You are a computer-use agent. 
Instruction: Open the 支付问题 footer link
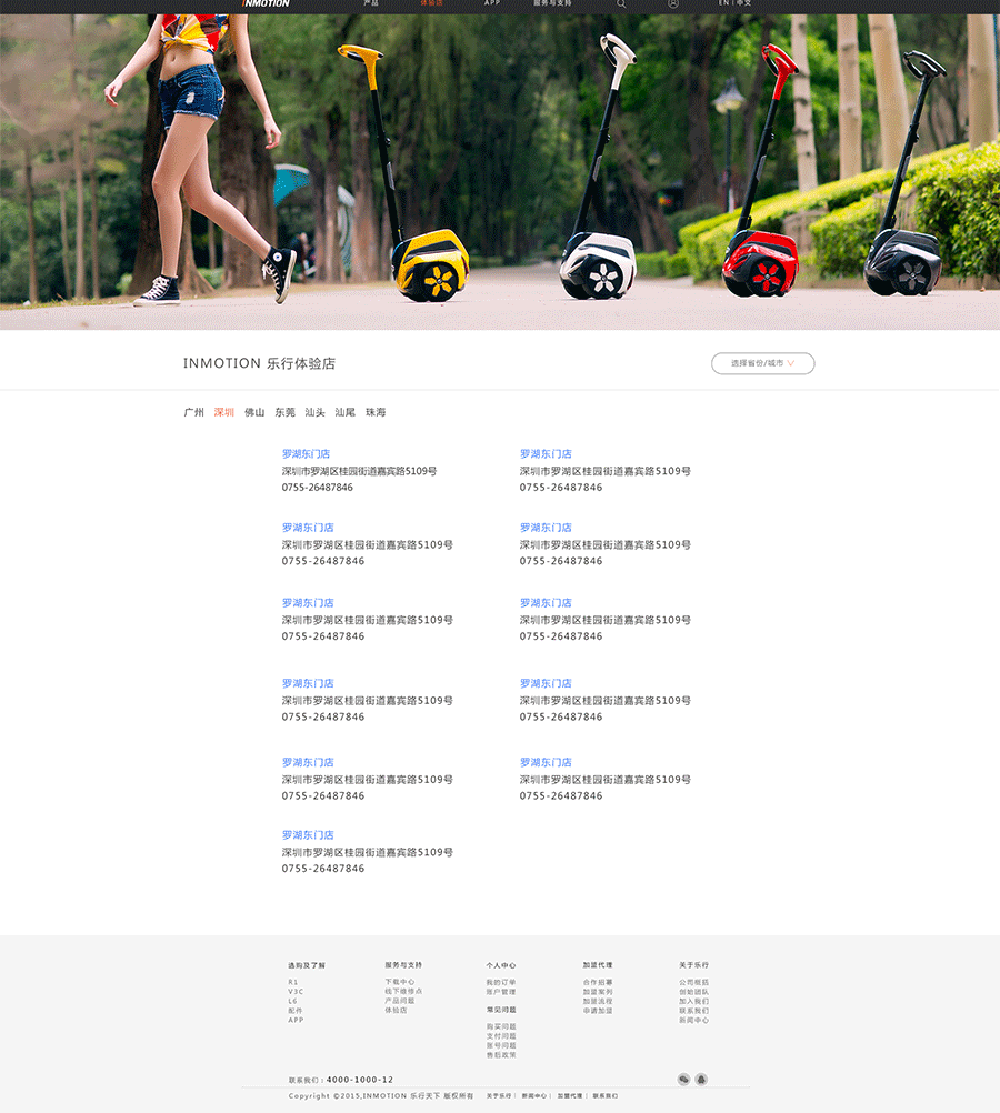pyautogui.click(x=501, y=1036)
